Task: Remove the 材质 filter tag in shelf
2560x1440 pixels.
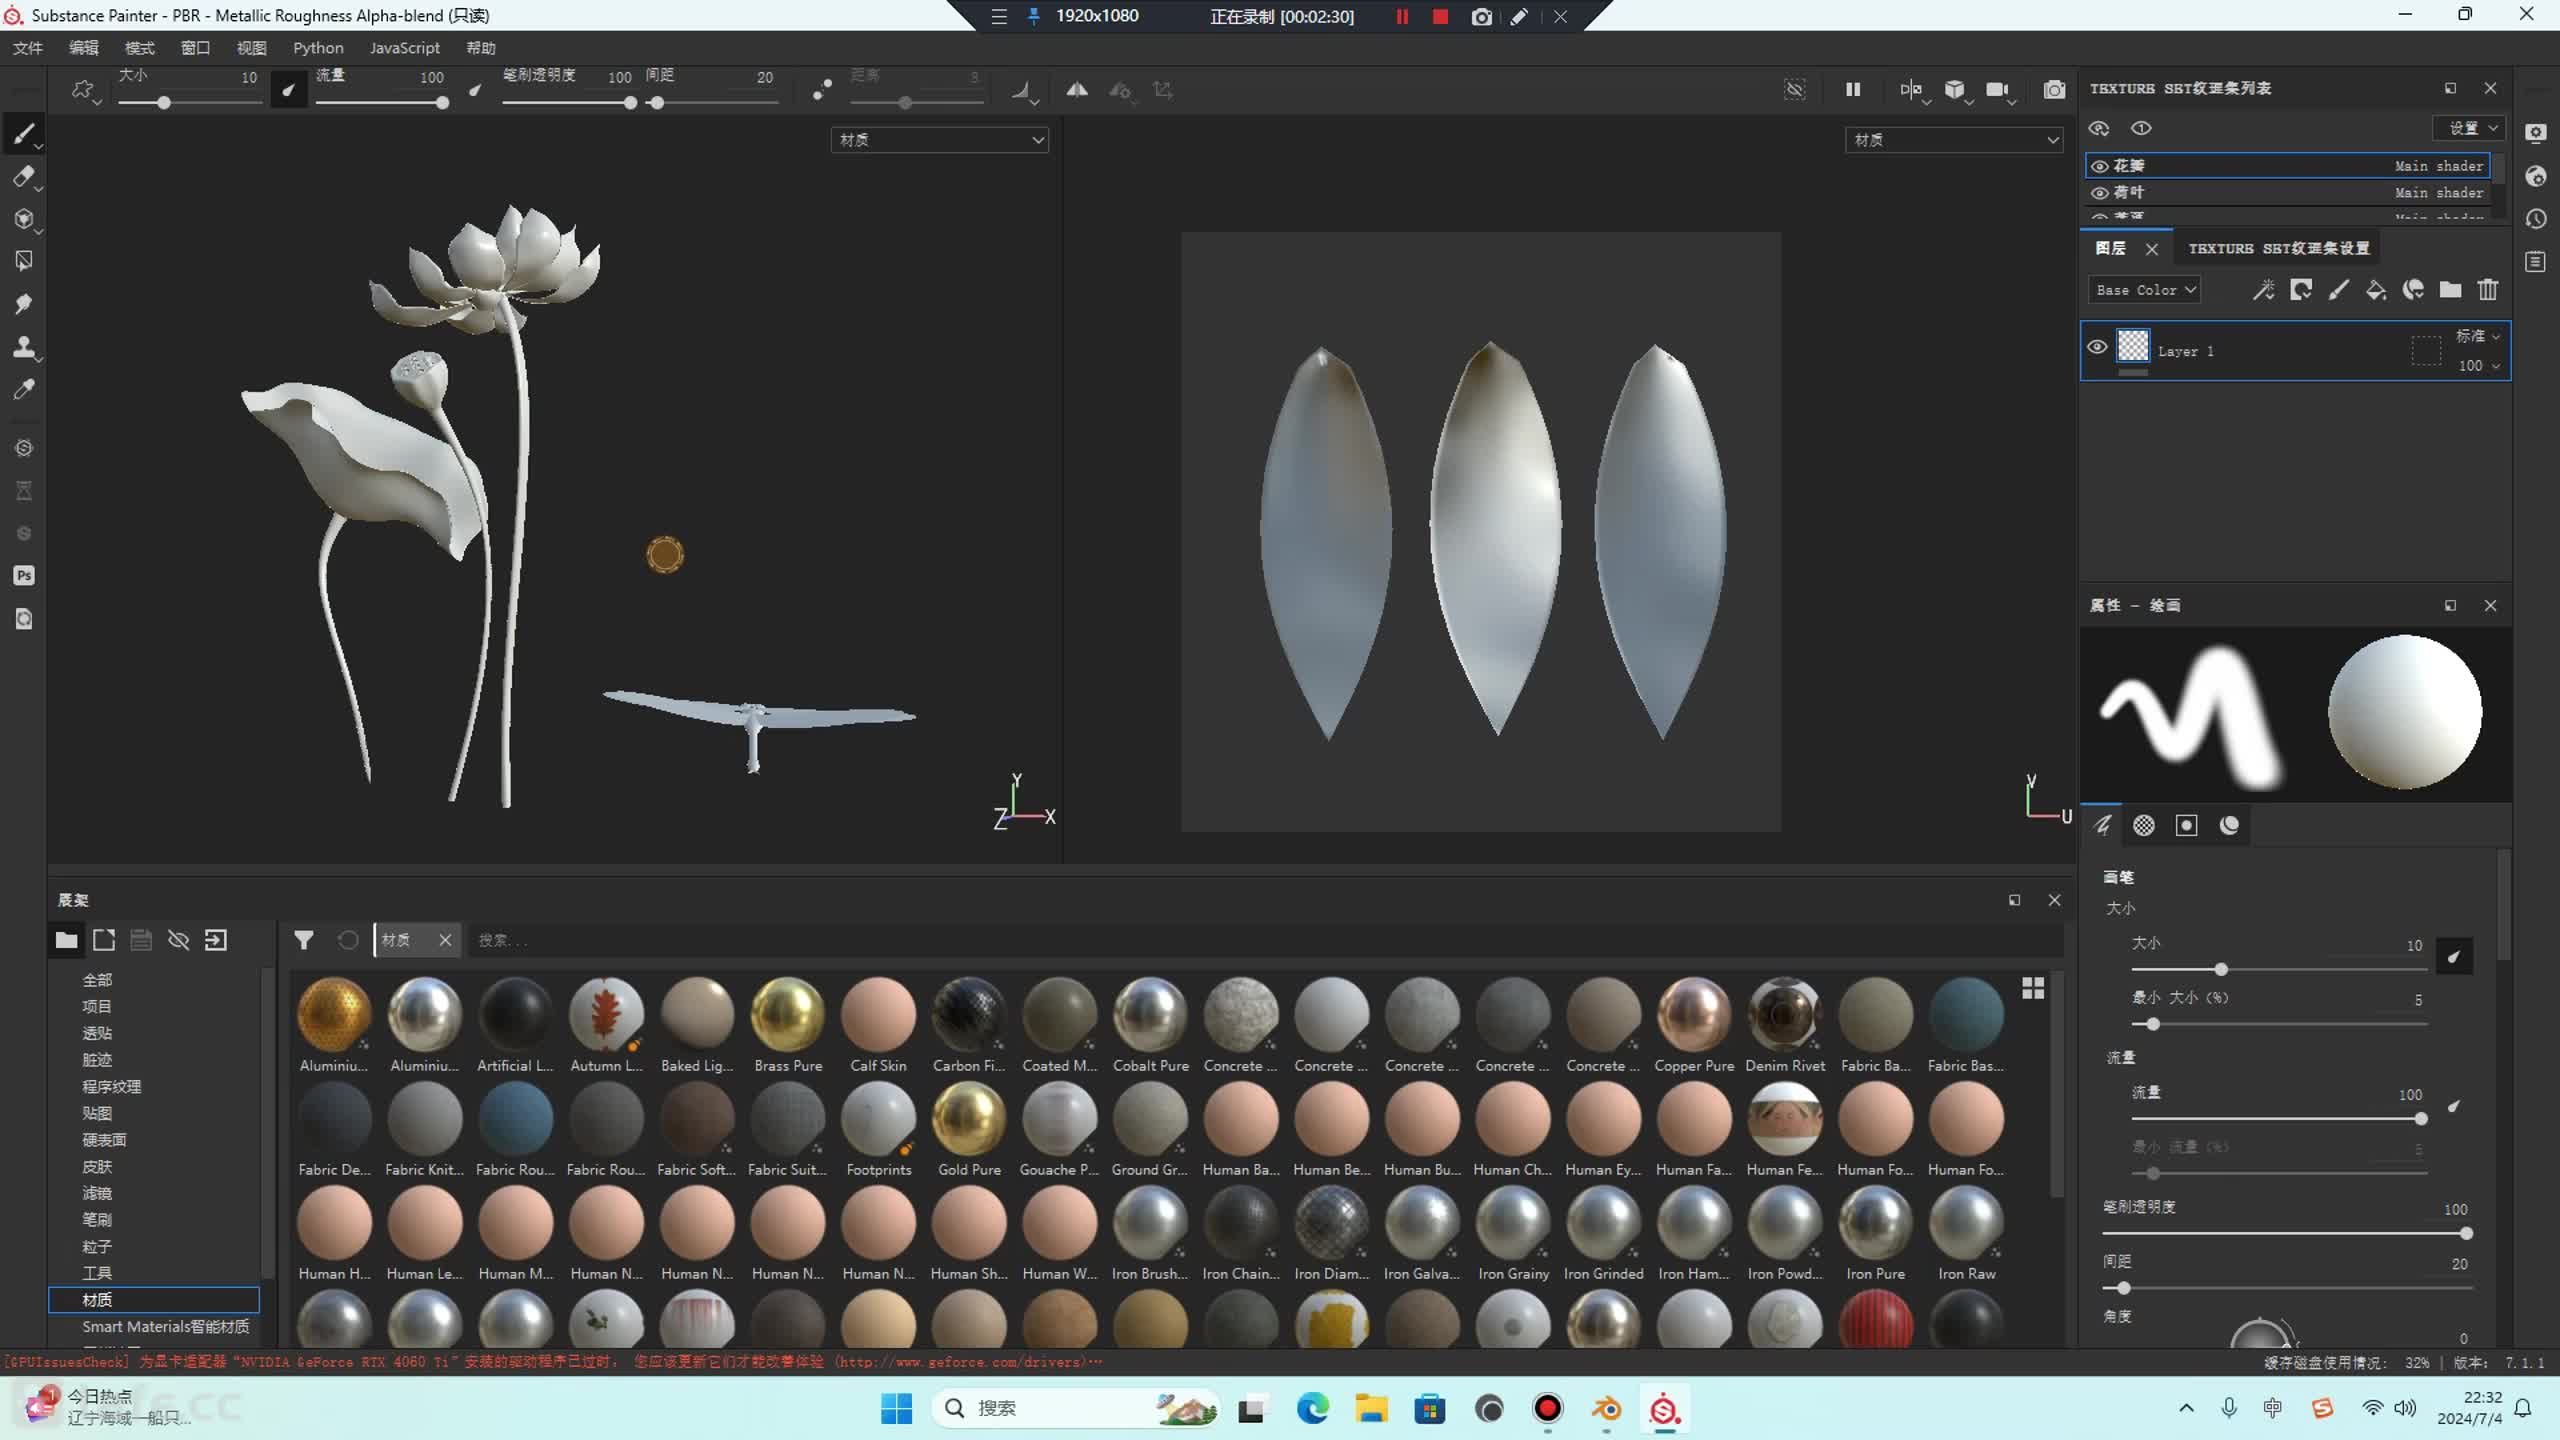Action: pos(445,940)
